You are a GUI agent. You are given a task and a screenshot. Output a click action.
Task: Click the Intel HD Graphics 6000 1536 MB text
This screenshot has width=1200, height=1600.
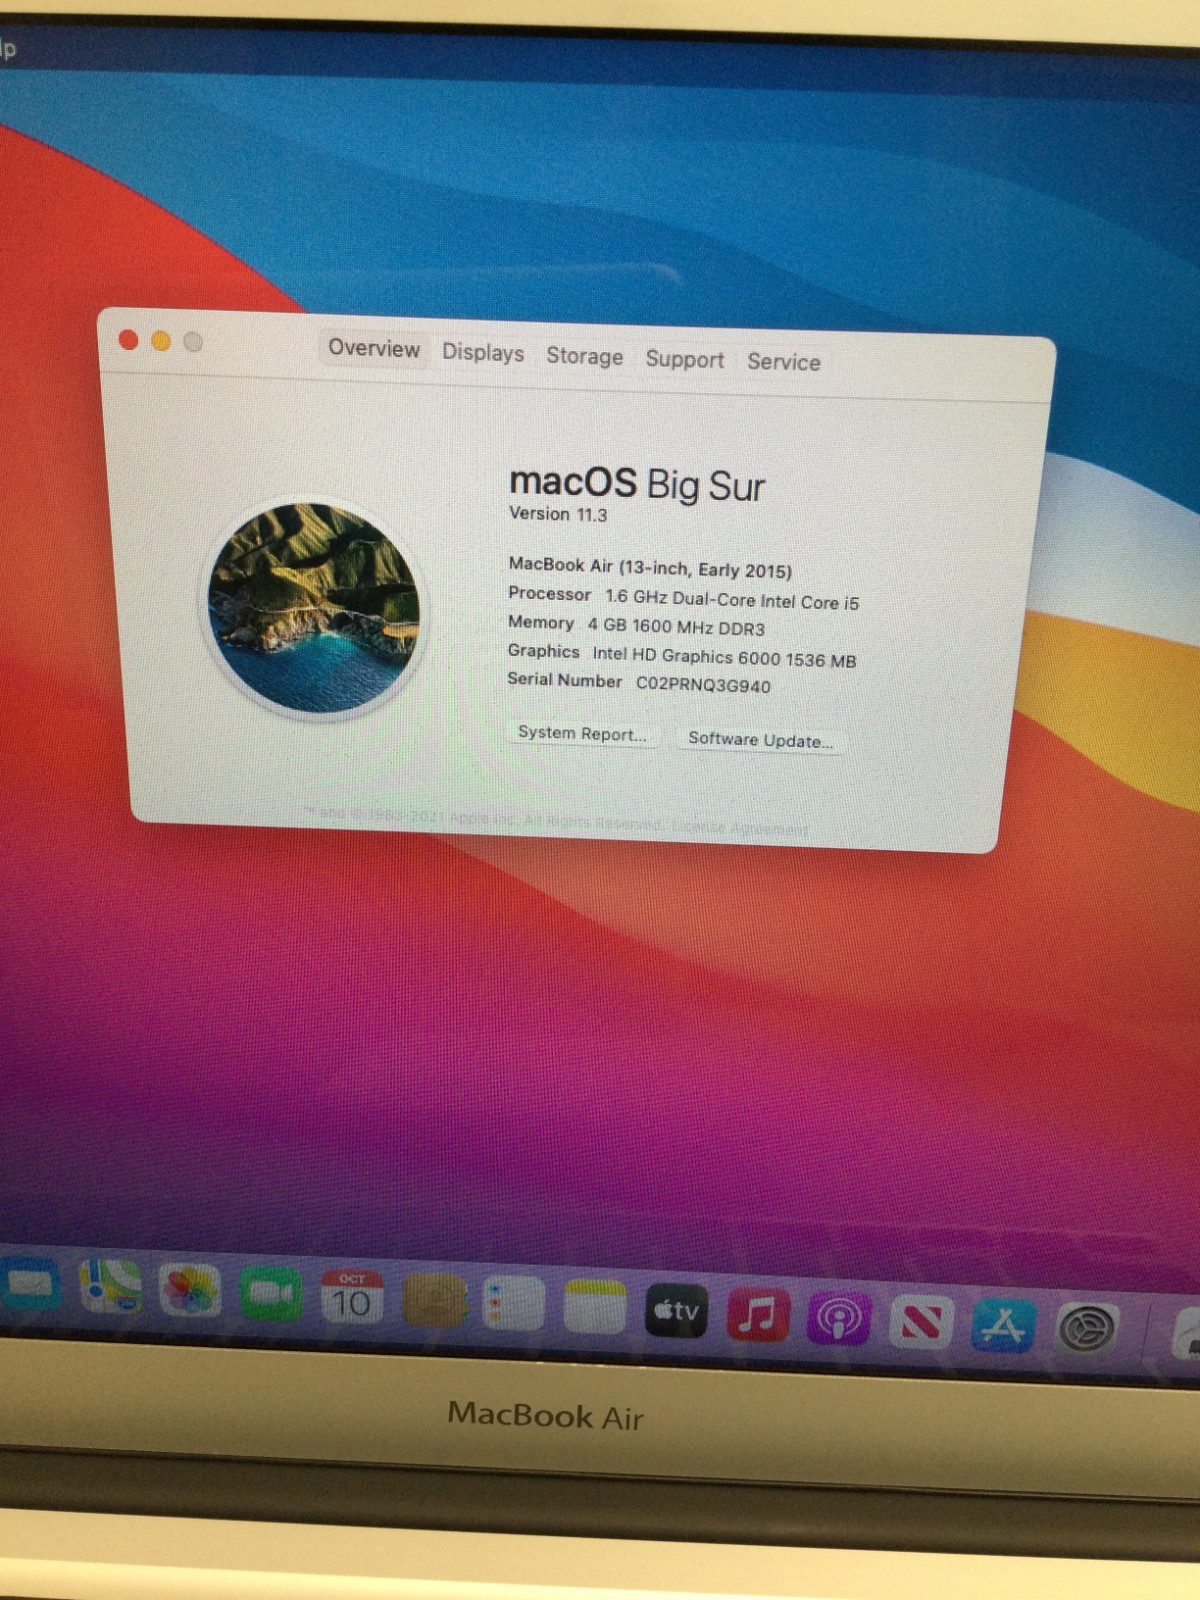pos(724,657)
